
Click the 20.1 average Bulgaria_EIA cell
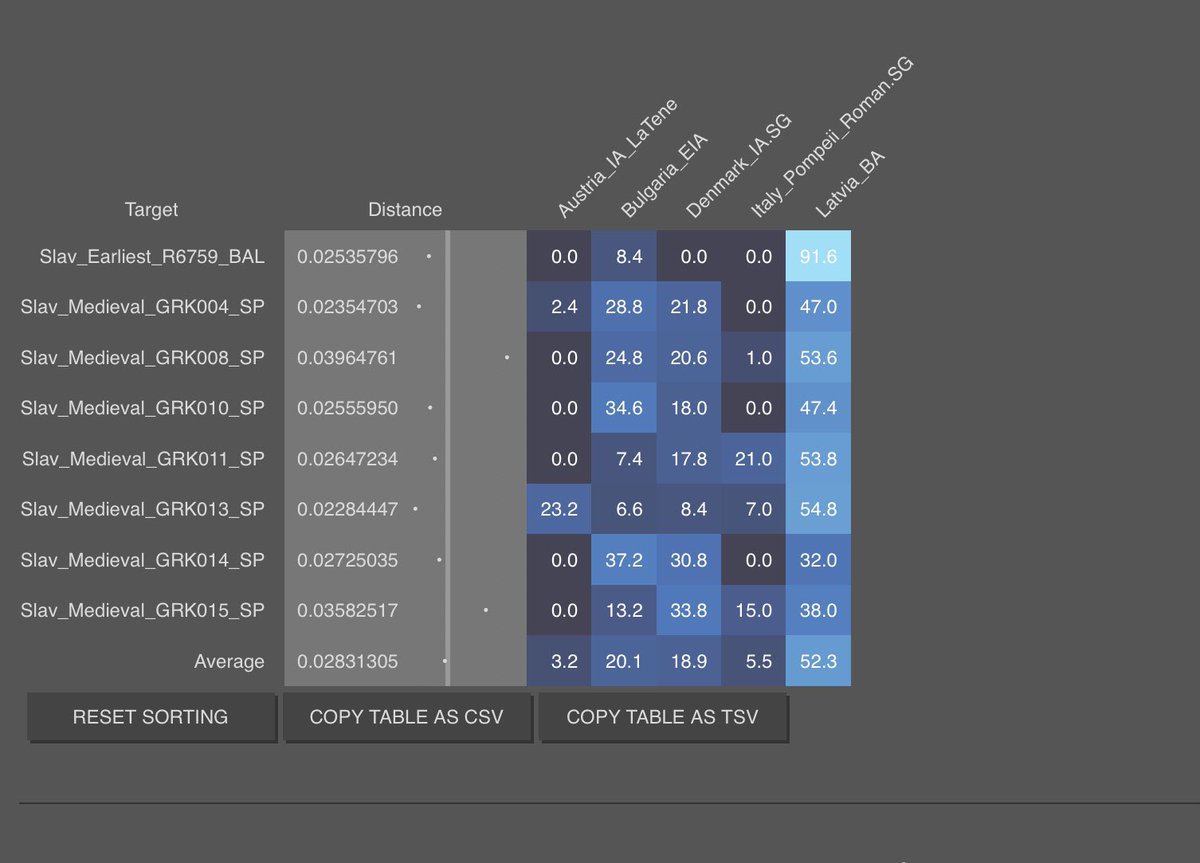pyautogui.click(x=624, y=661)
